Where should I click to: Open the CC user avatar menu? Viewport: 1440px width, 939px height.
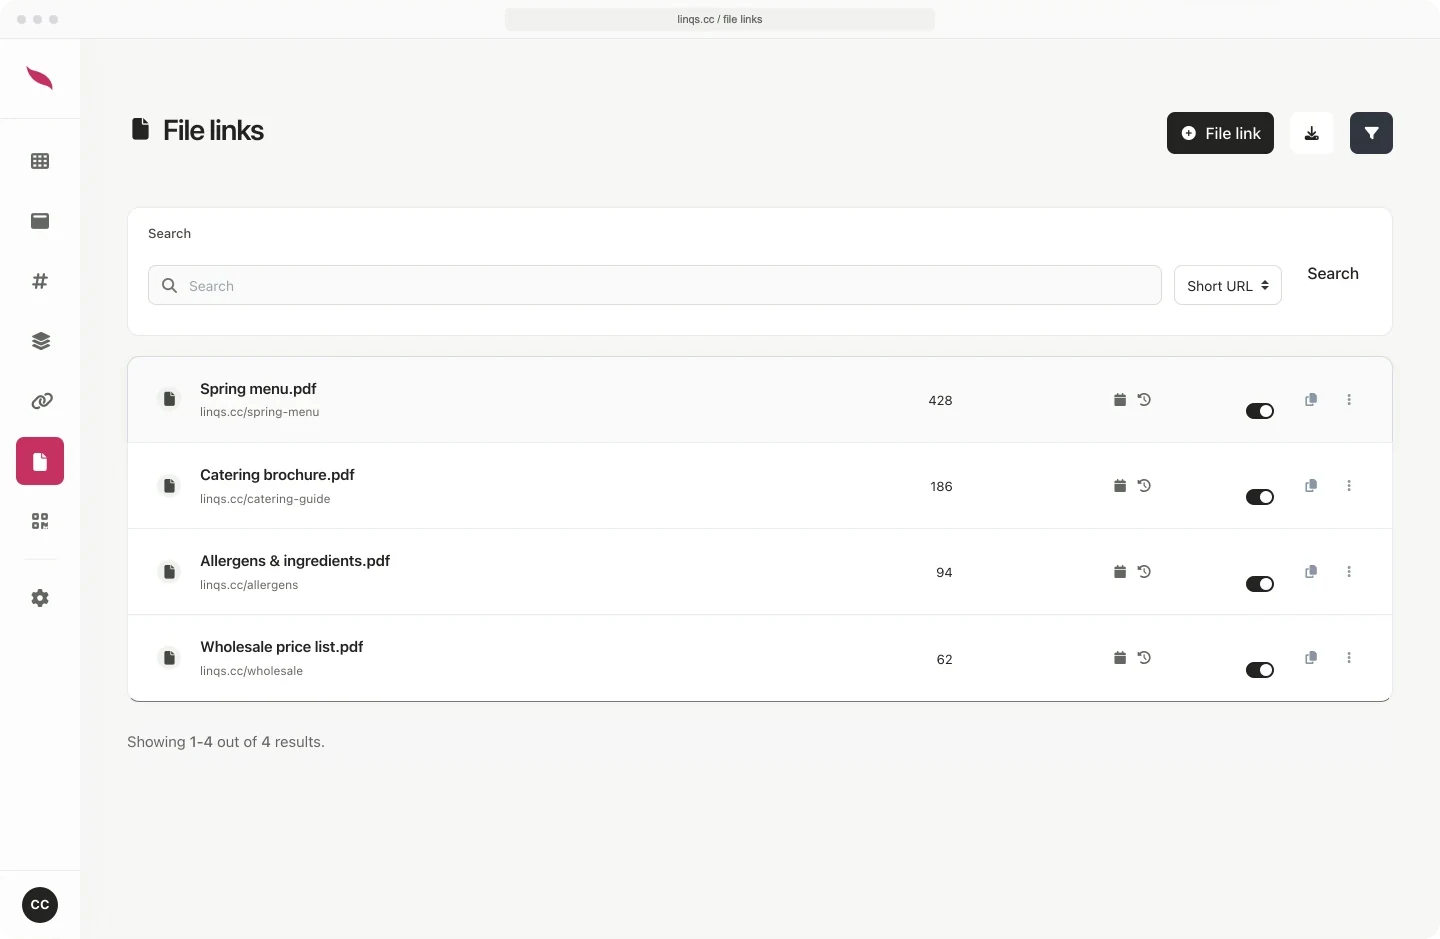pos(40,905)
